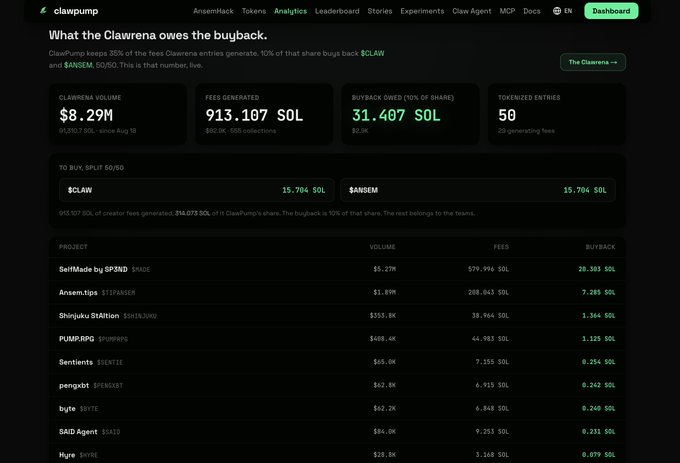The image size is (680, 463).
Task: Click the BUYBACK column header
Action: (x=600, y=247)
